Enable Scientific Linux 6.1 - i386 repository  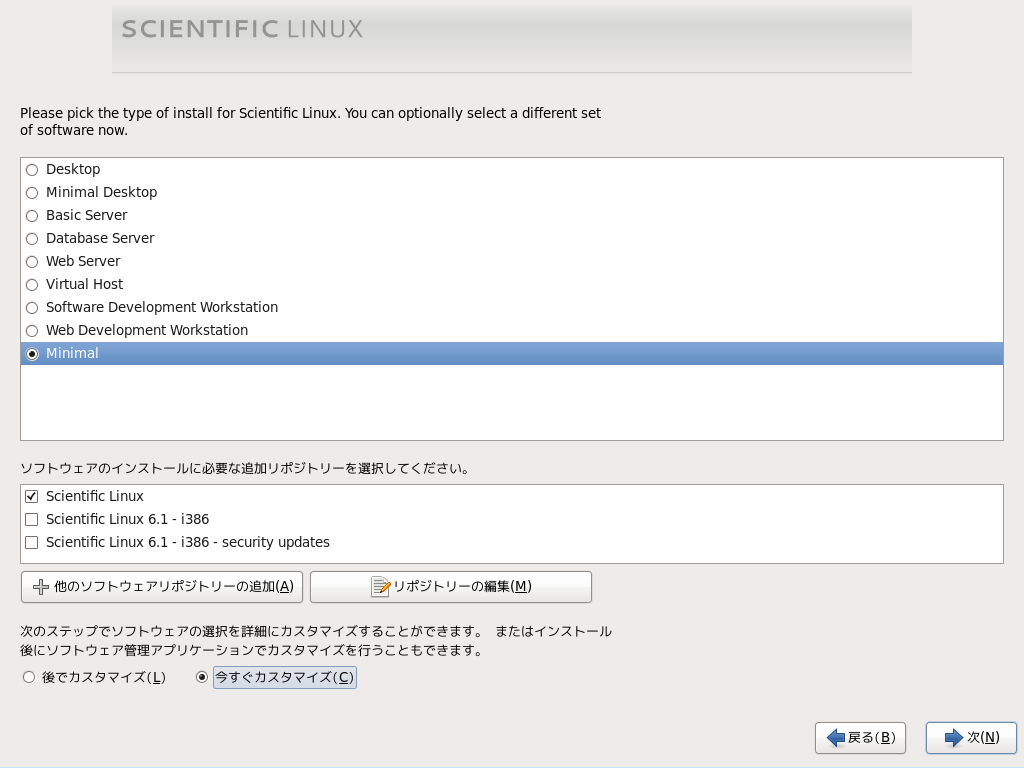pos(31,519)
